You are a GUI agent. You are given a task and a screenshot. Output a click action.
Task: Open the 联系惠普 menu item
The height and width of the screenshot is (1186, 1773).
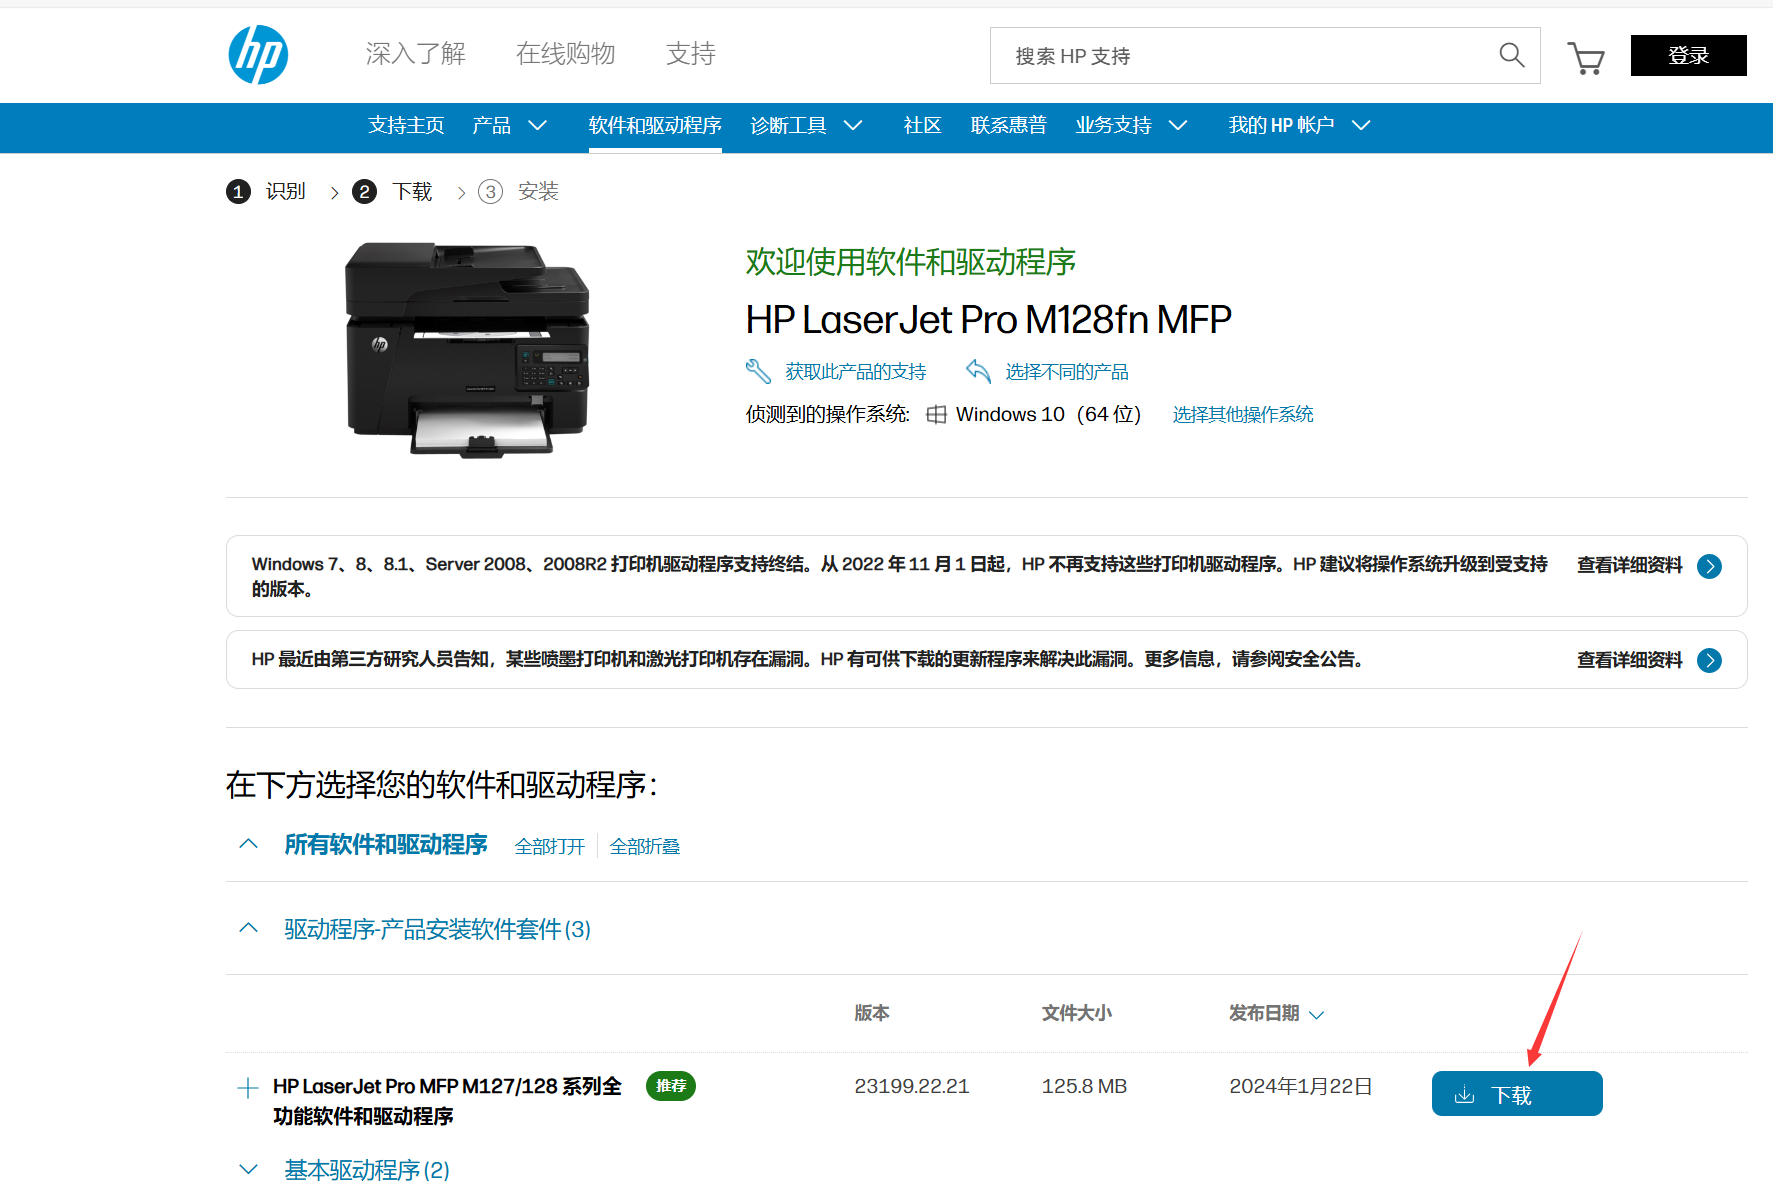pyautogui.click(x=1008, y=125)
